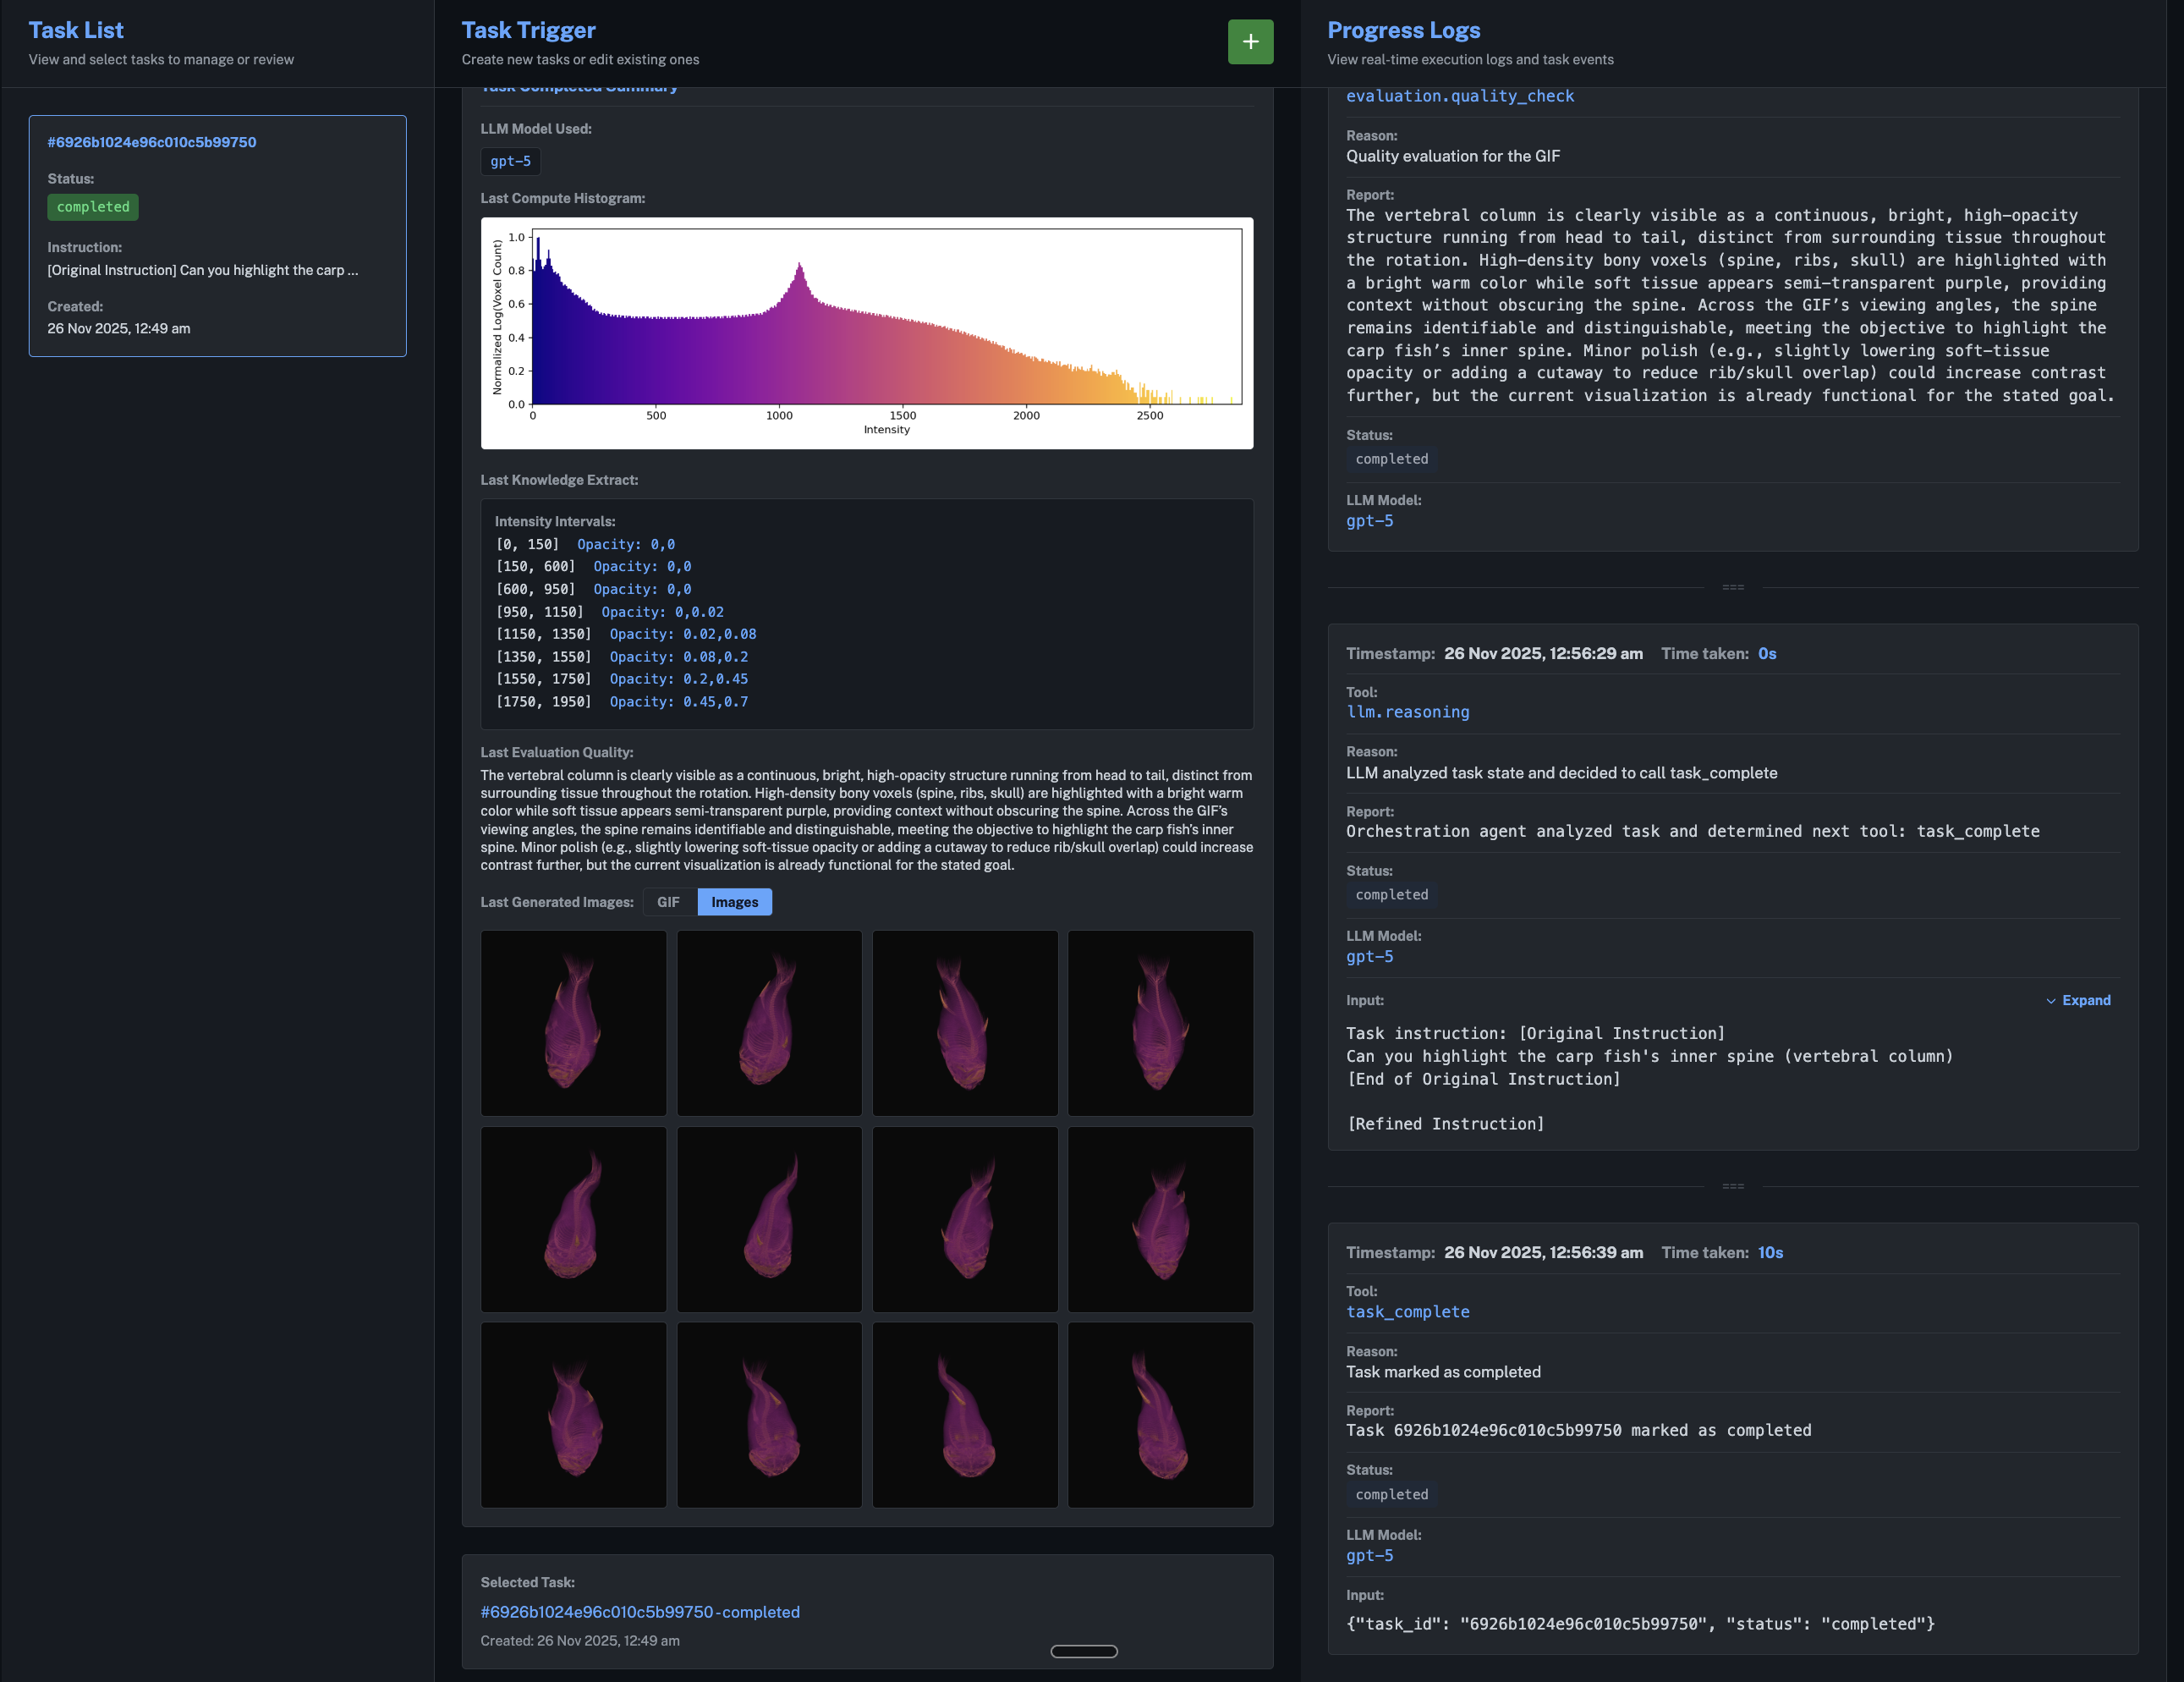Switch to the GIF preview tab

668,901
